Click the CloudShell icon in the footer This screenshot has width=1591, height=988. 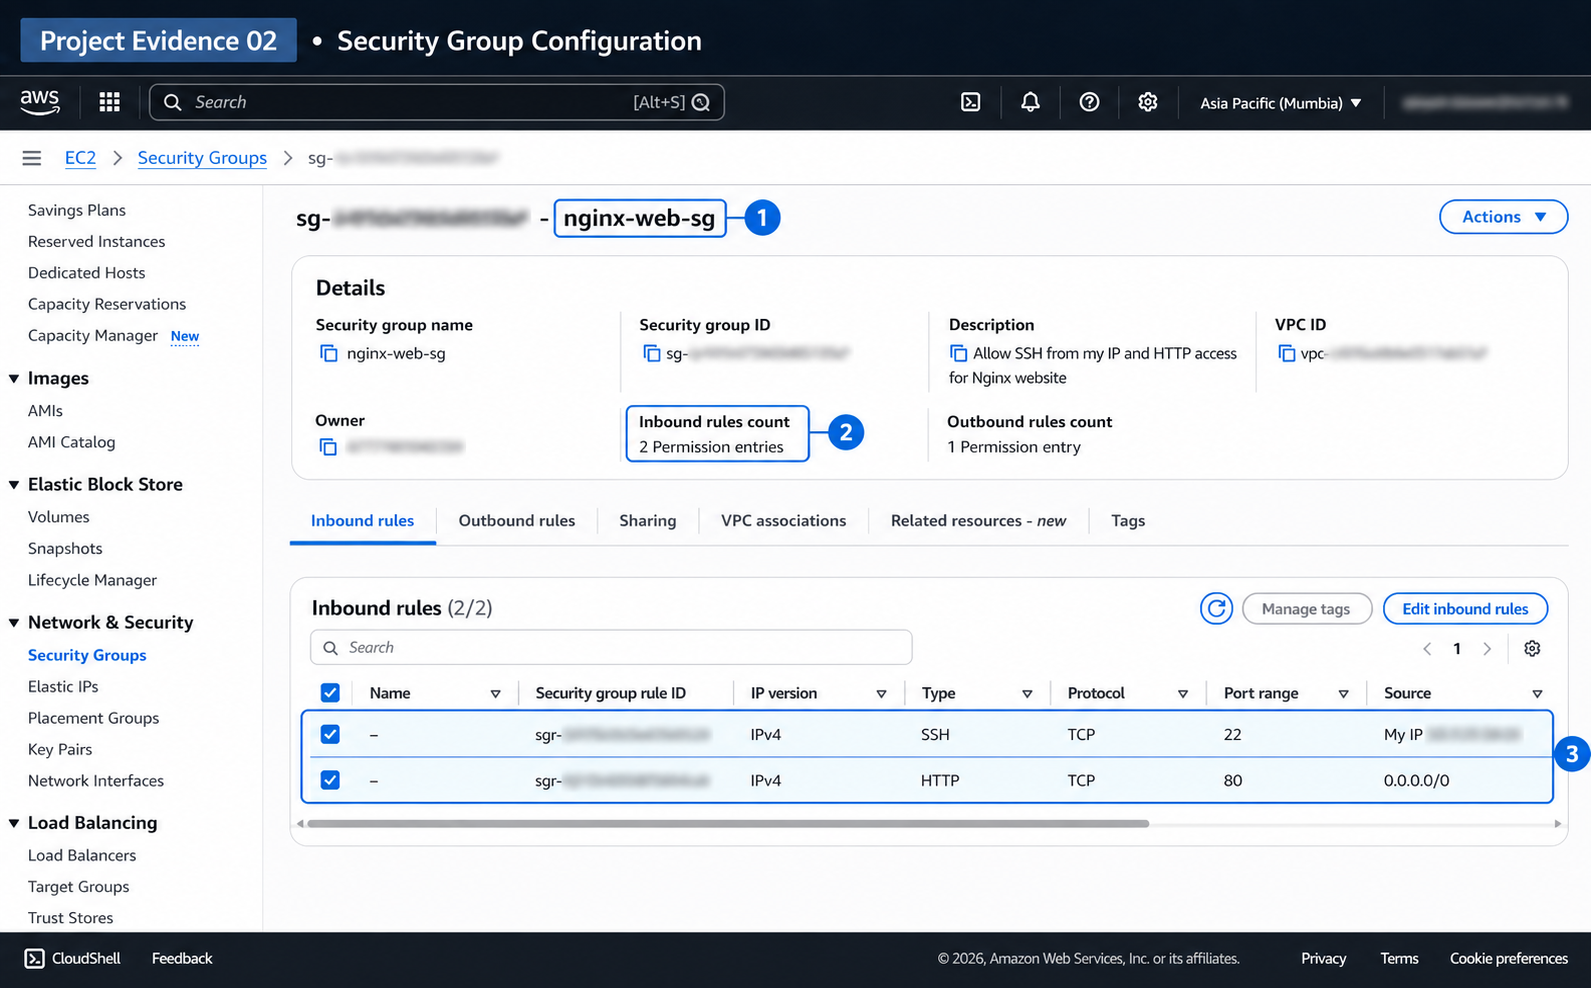pyautogui.click(x=34, y=958)
